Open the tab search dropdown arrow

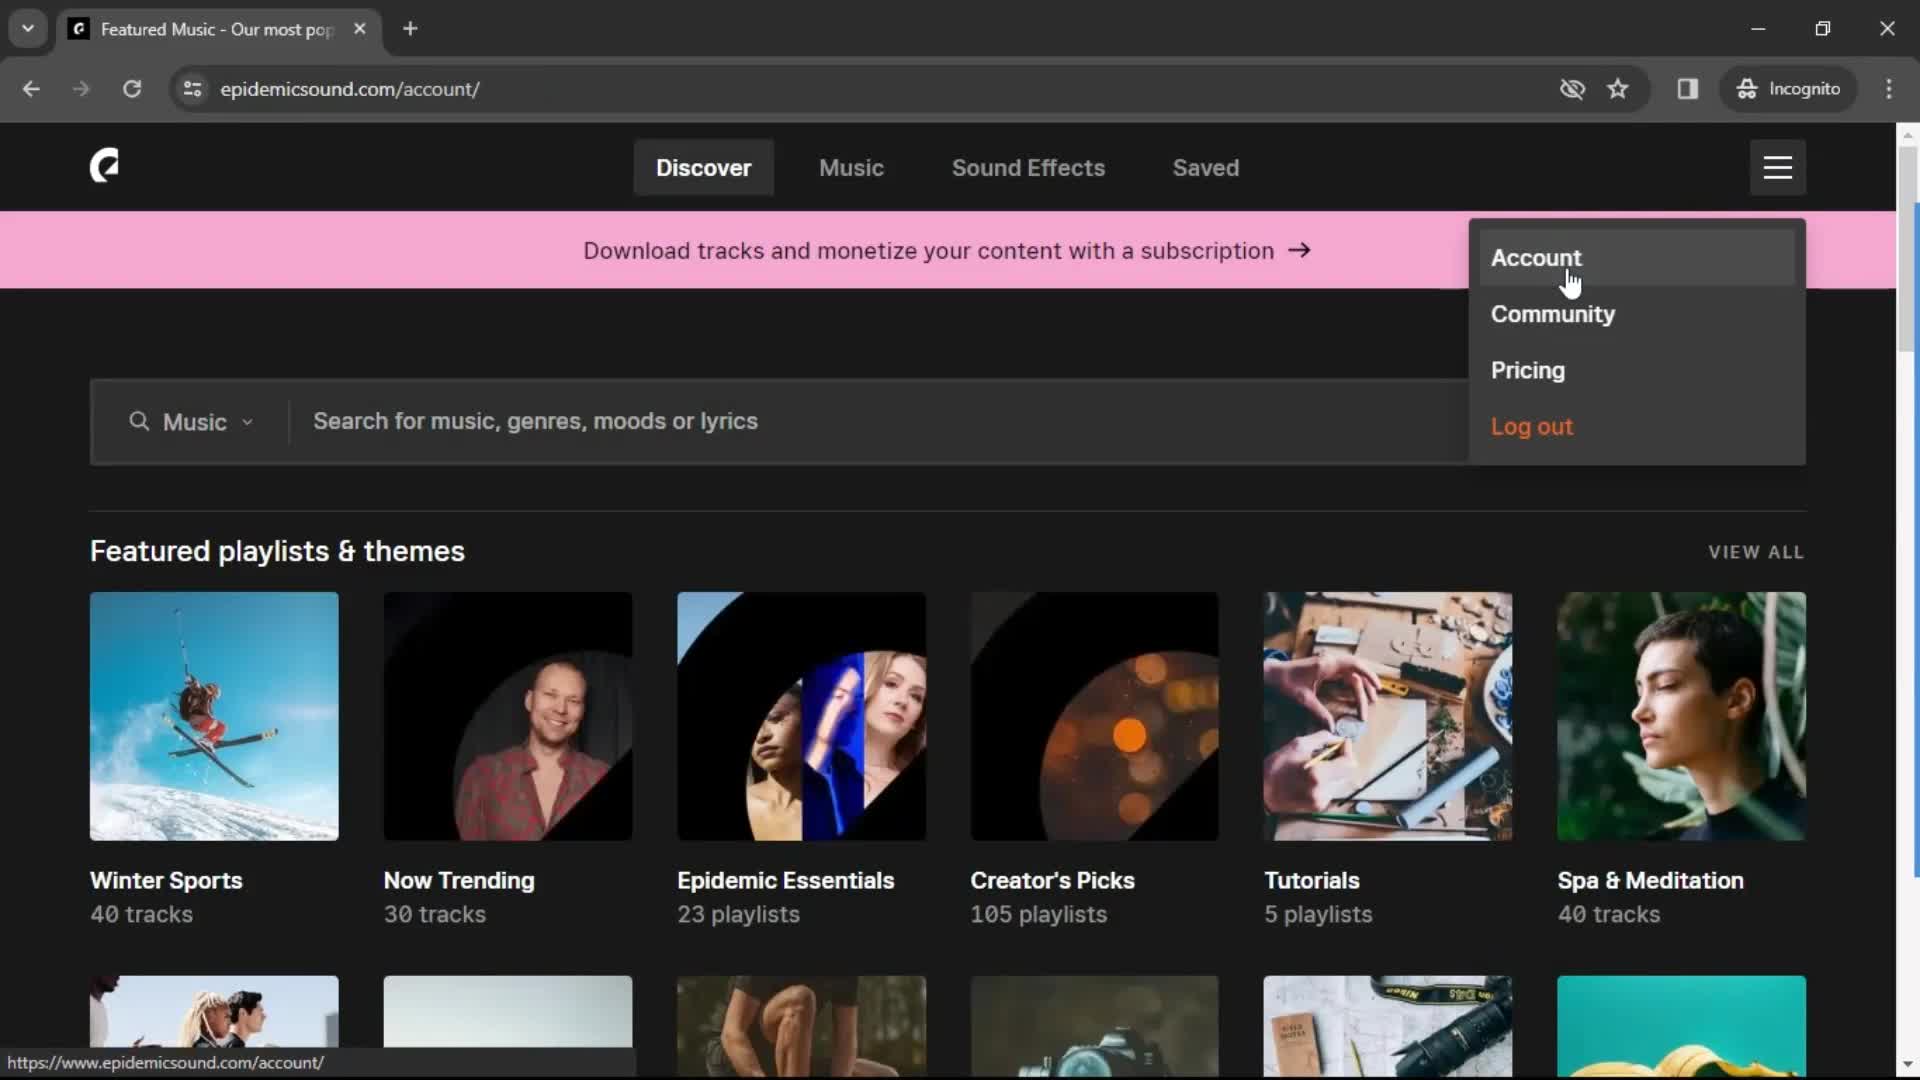pos(28,29)
